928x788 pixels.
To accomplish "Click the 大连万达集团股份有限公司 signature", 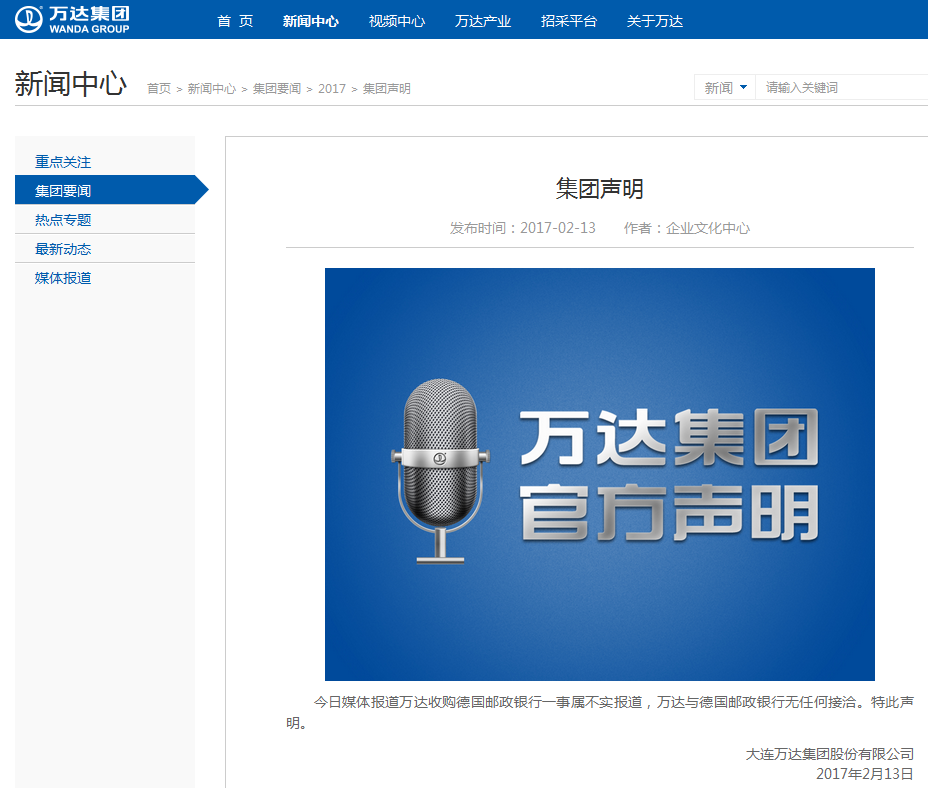I will click(x=829, y=754).
